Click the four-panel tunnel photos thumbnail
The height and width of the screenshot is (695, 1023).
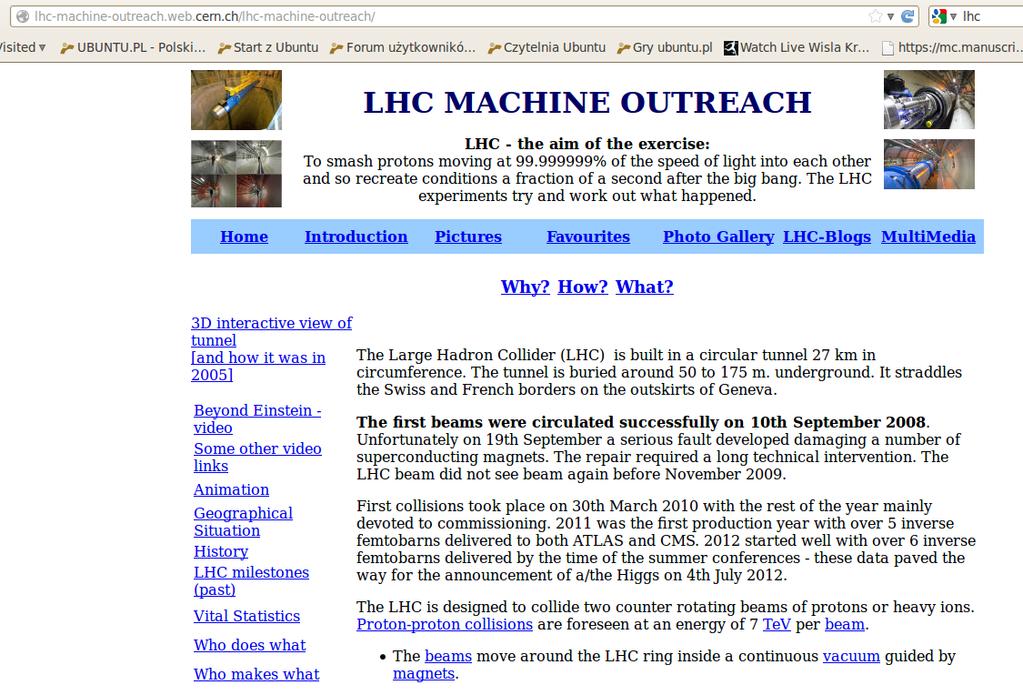coord(236,174)
